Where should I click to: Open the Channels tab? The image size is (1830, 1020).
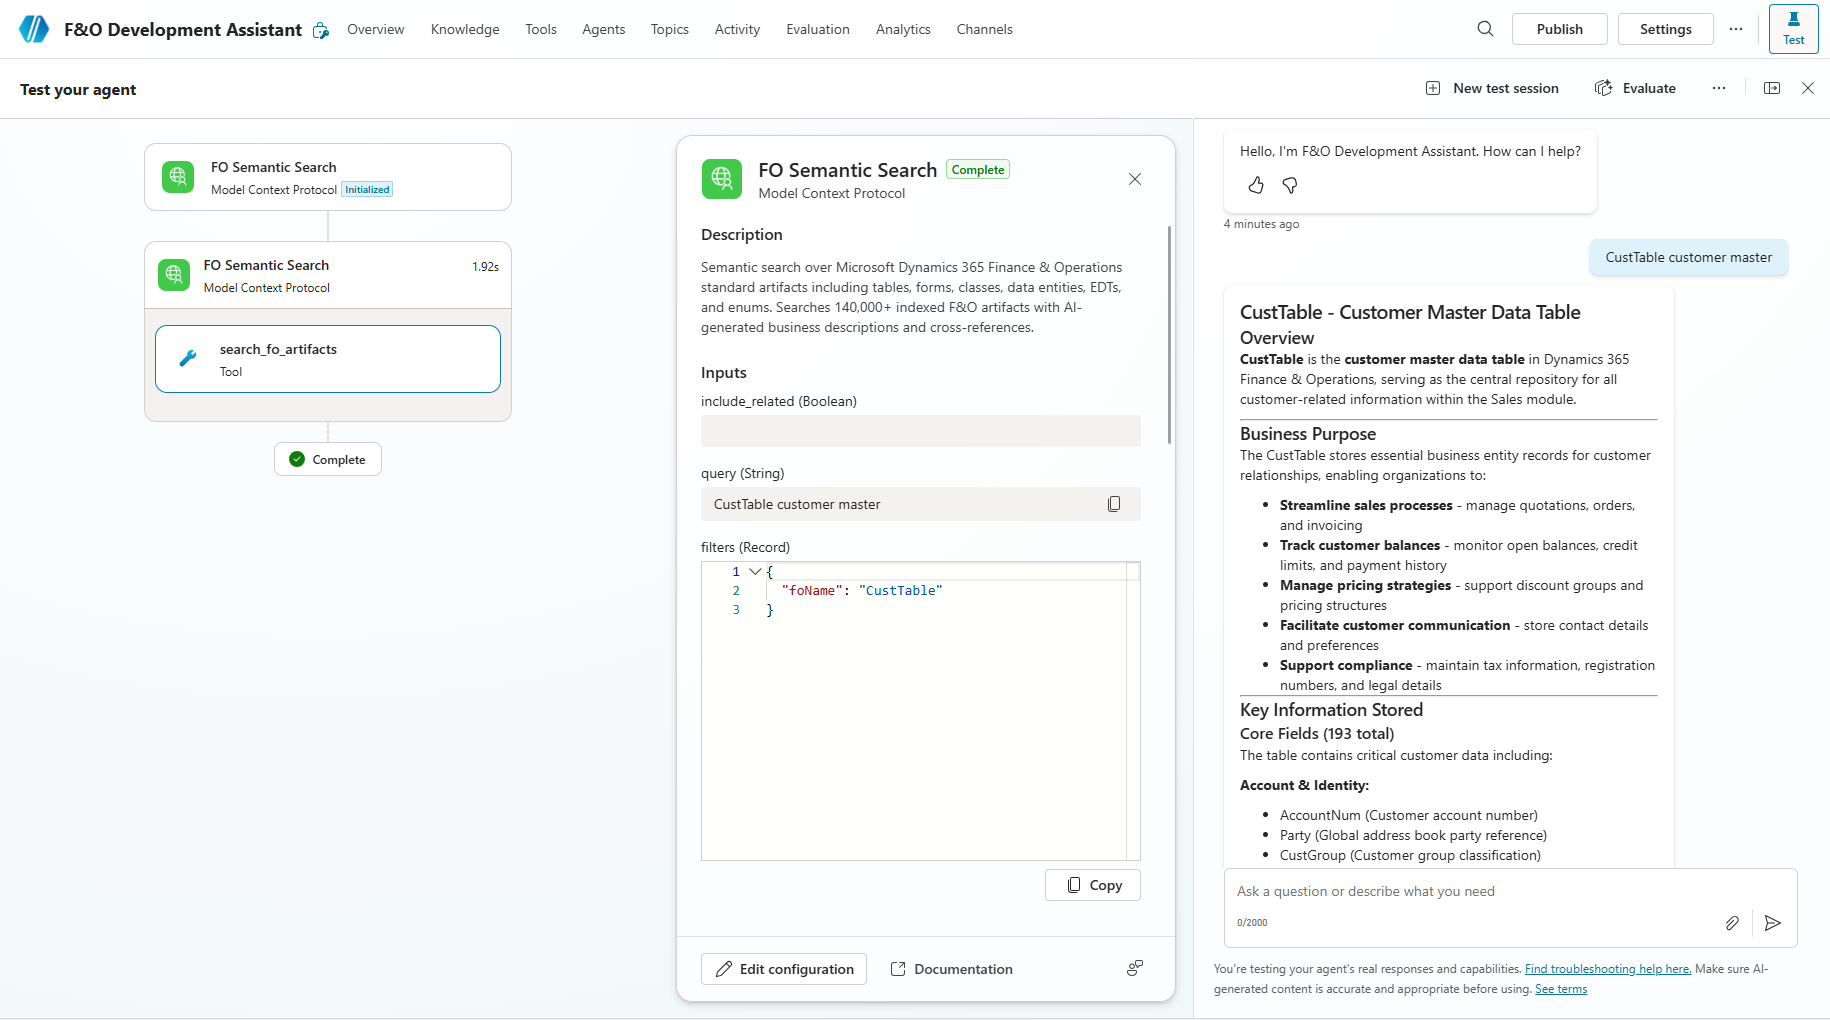pos(984,29)
